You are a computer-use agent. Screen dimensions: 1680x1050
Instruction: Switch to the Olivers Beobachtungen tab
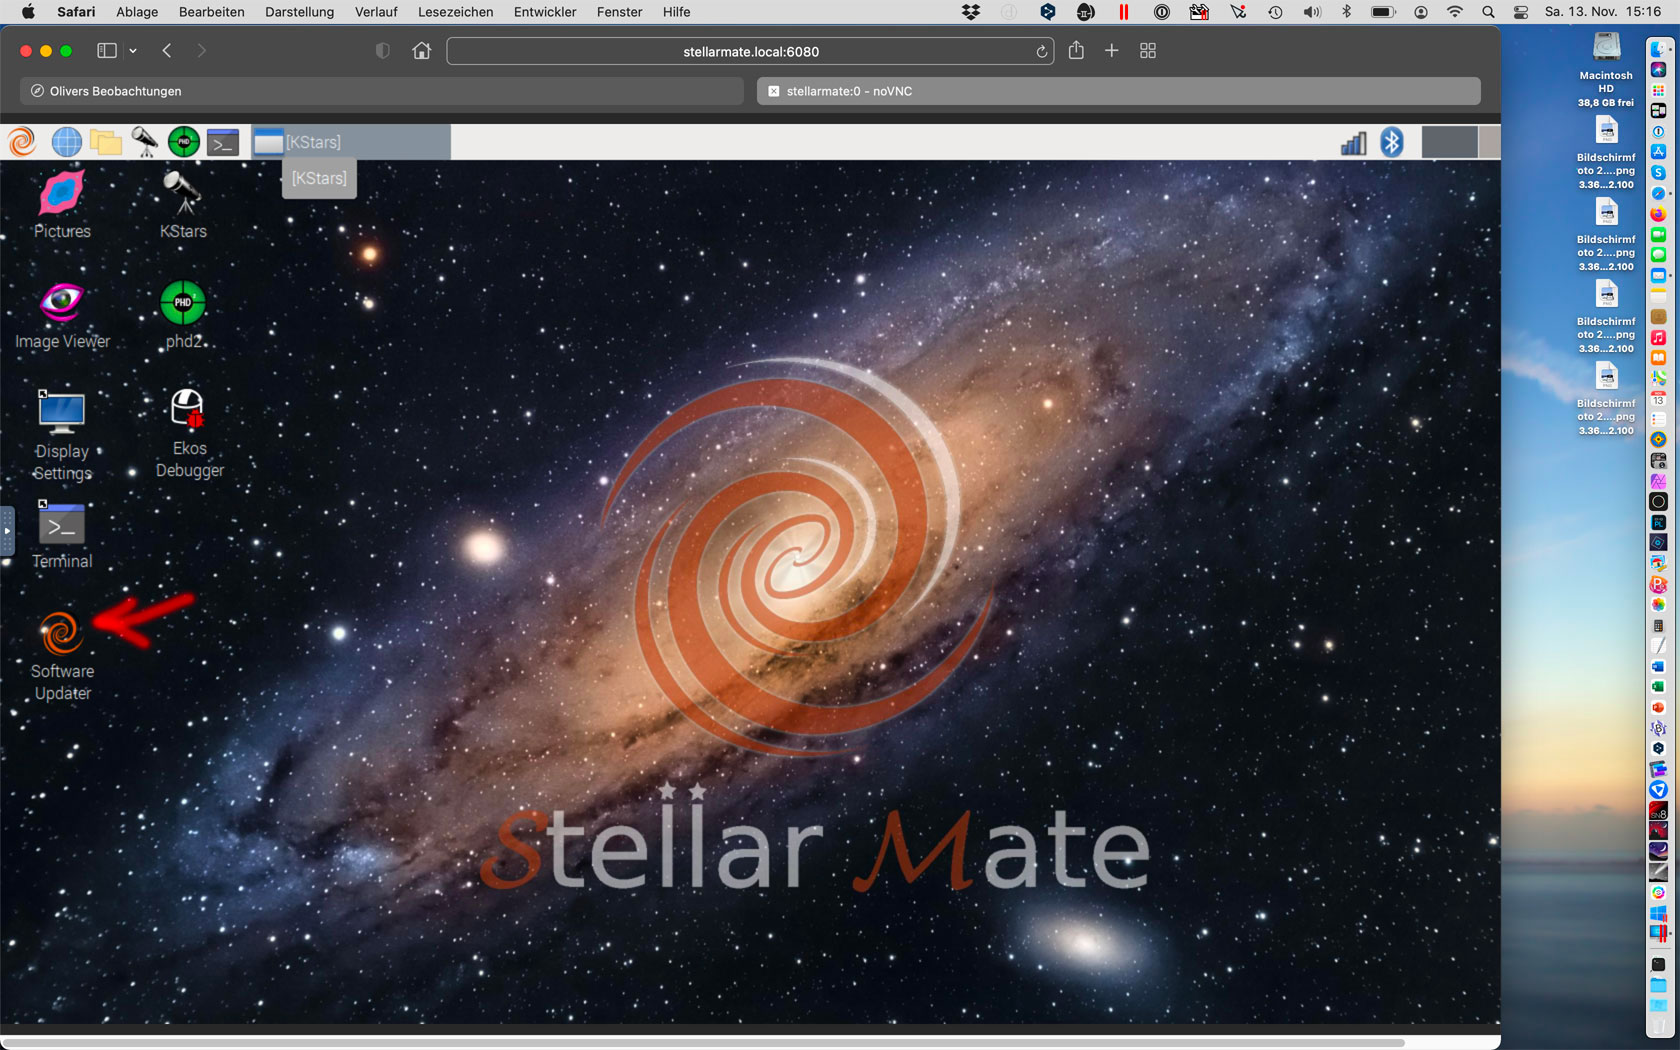click(x=382, y=91)
